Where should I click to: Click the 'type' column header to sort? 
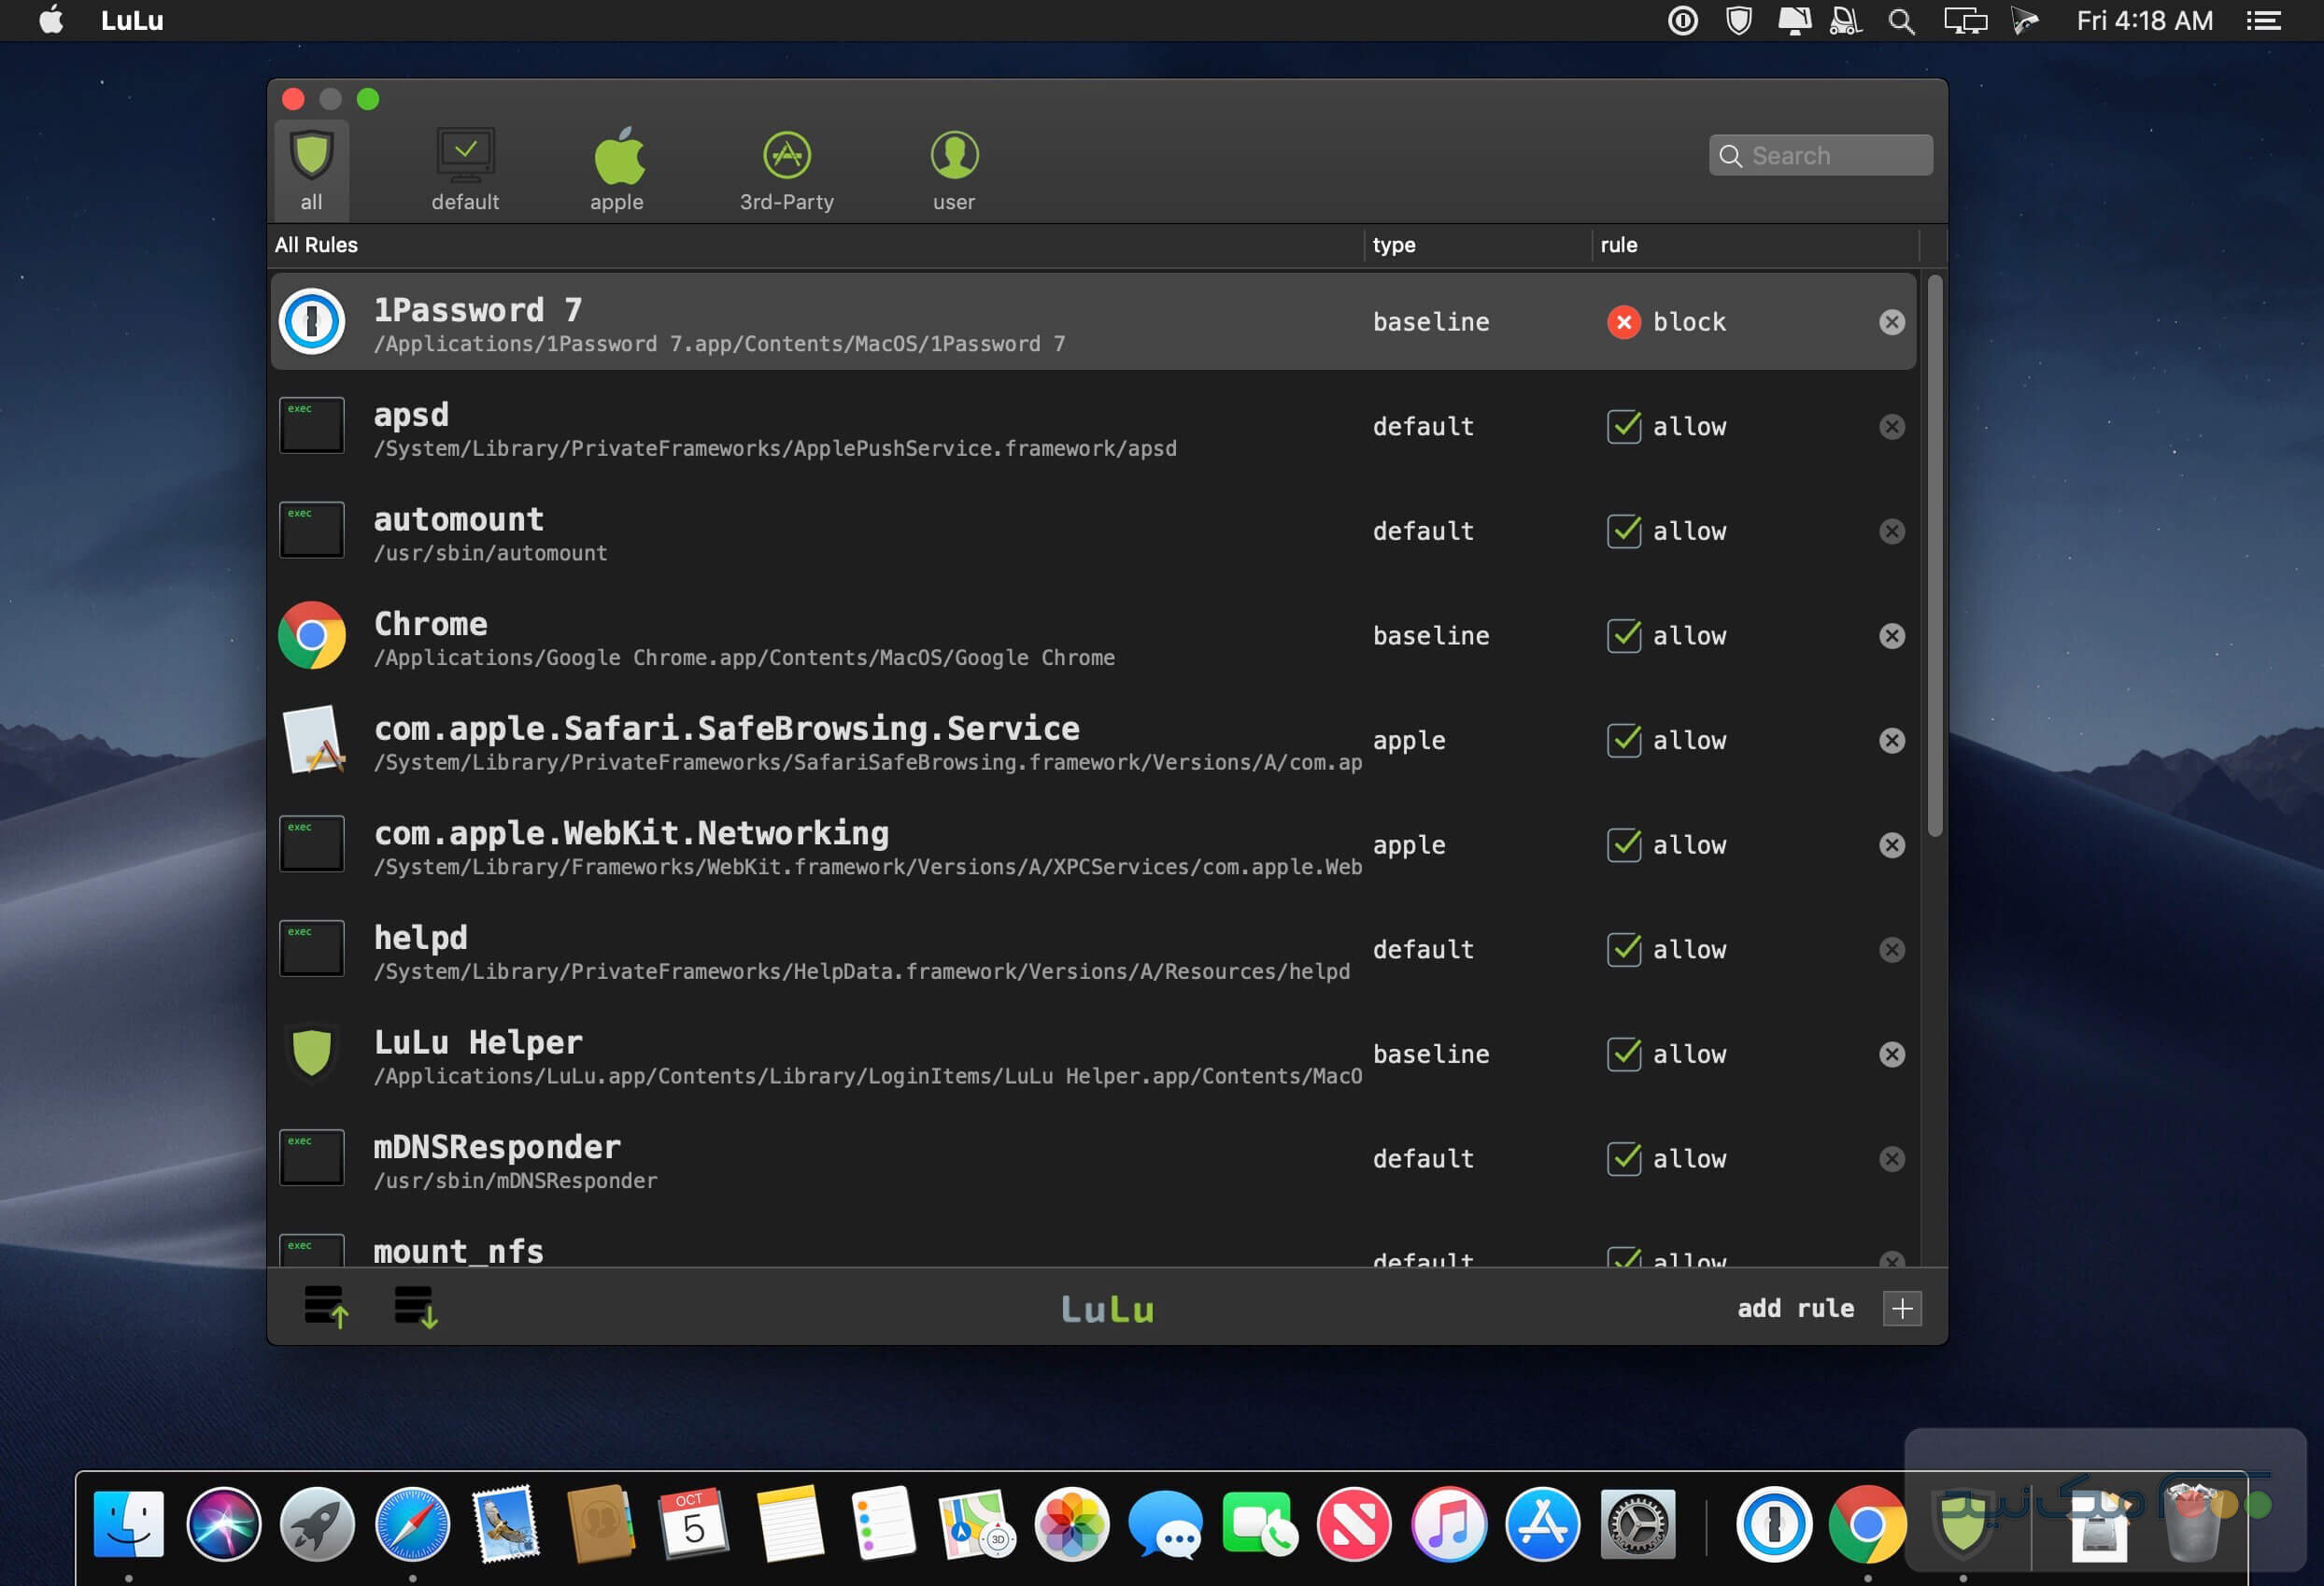point(1394,245)
